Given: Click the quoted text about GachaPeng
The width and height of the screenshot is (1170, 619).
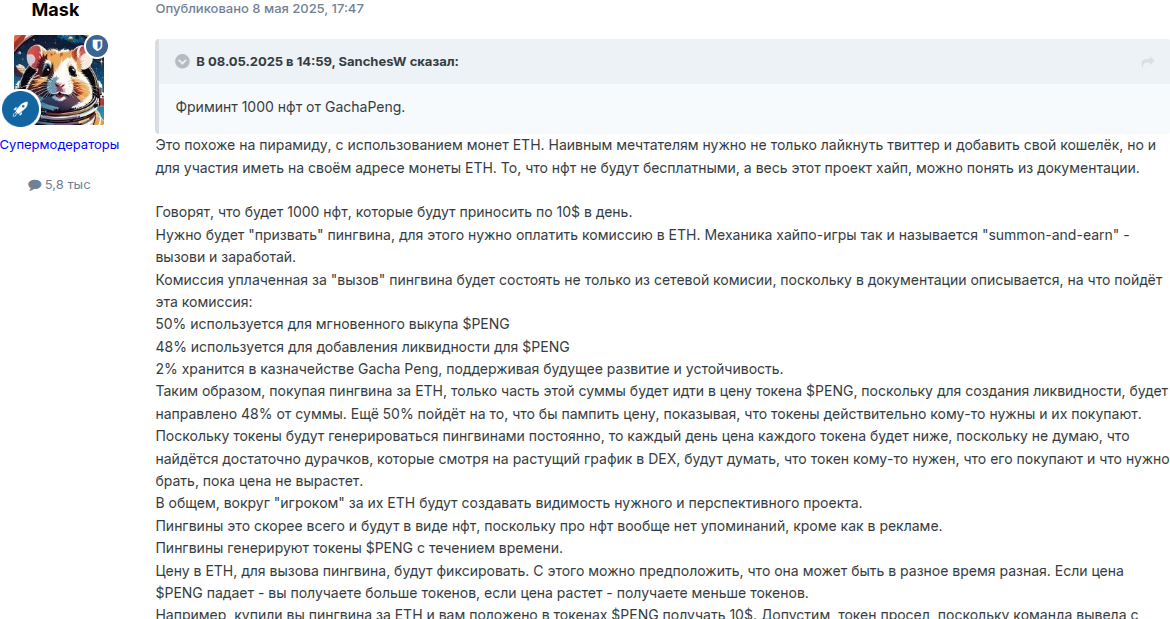Looking at the screenshot, I should [290, 107].
